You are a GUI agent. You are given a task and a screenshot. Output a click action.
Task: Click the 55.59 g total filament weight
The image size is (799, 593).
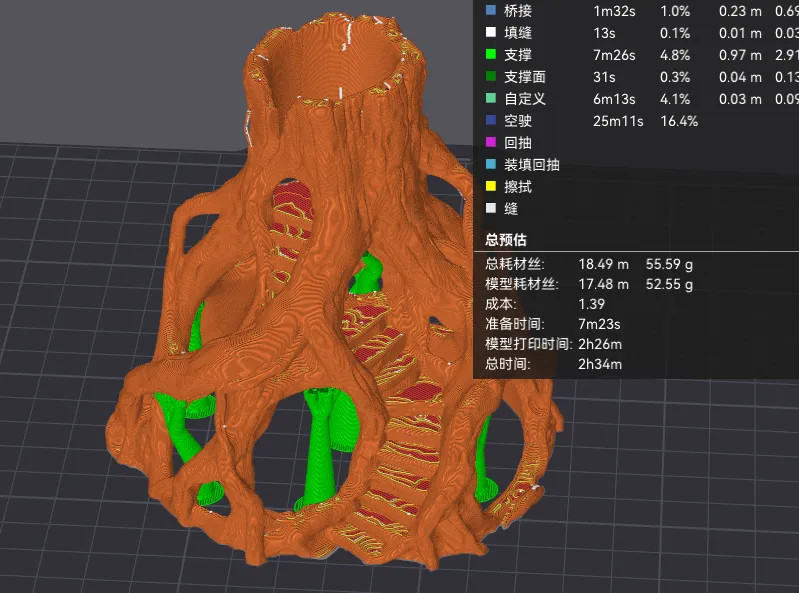(x=669, y=264)
